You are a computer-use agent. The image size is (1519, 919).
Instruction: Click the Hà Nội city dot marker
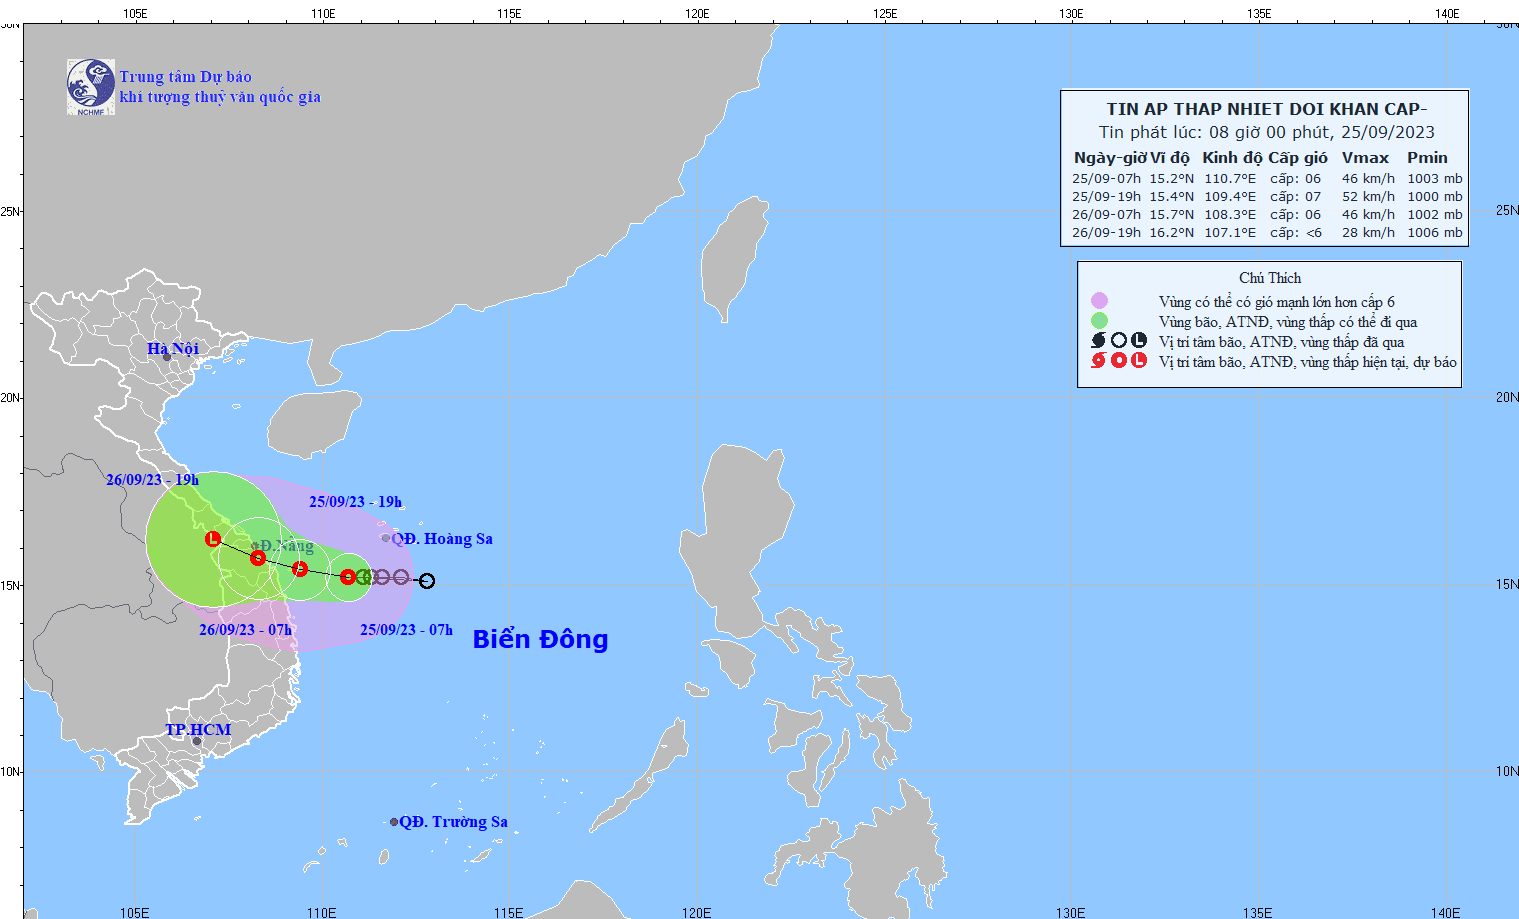tap(167, 357)
